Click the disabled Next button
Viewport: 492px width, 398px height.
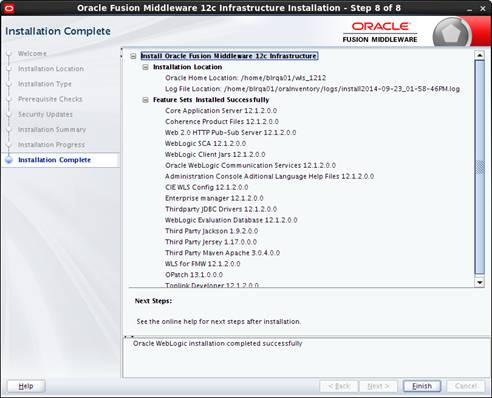(x=378, y=386)
